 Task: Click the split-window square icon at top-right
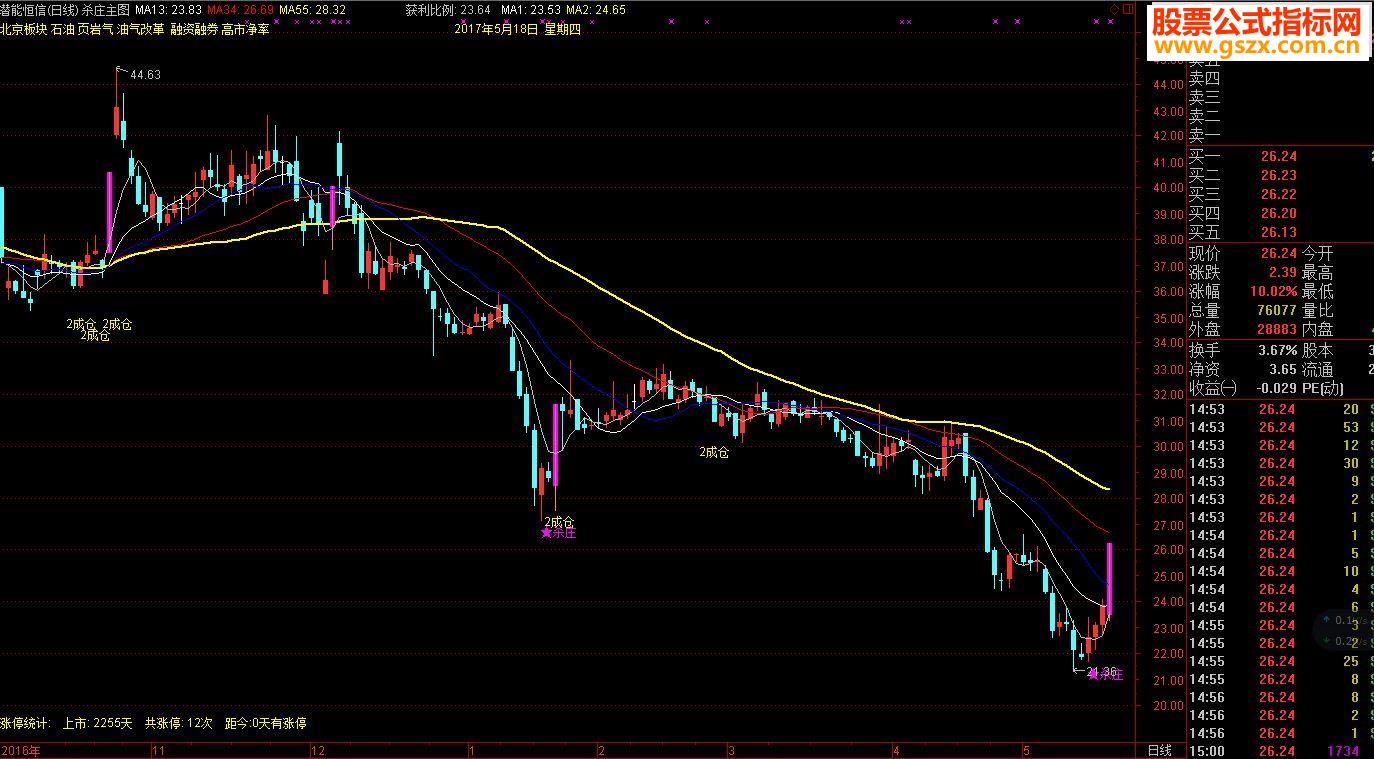1128,9
